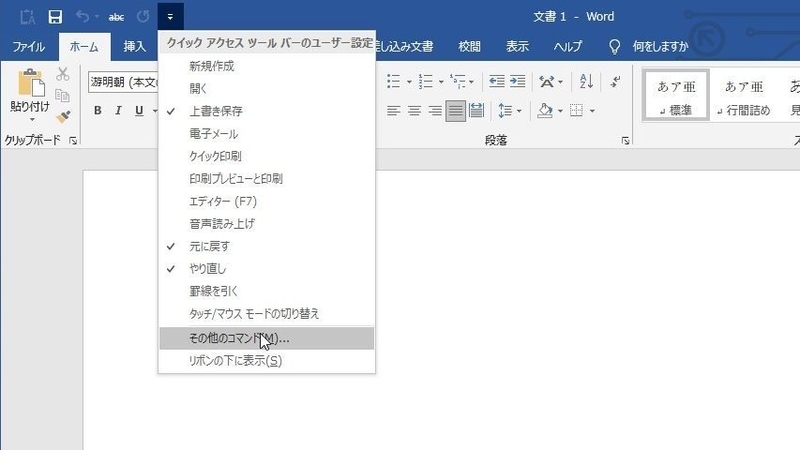The image size is (800, 450).
Task: Align text left icon
Action: point(393,111)
